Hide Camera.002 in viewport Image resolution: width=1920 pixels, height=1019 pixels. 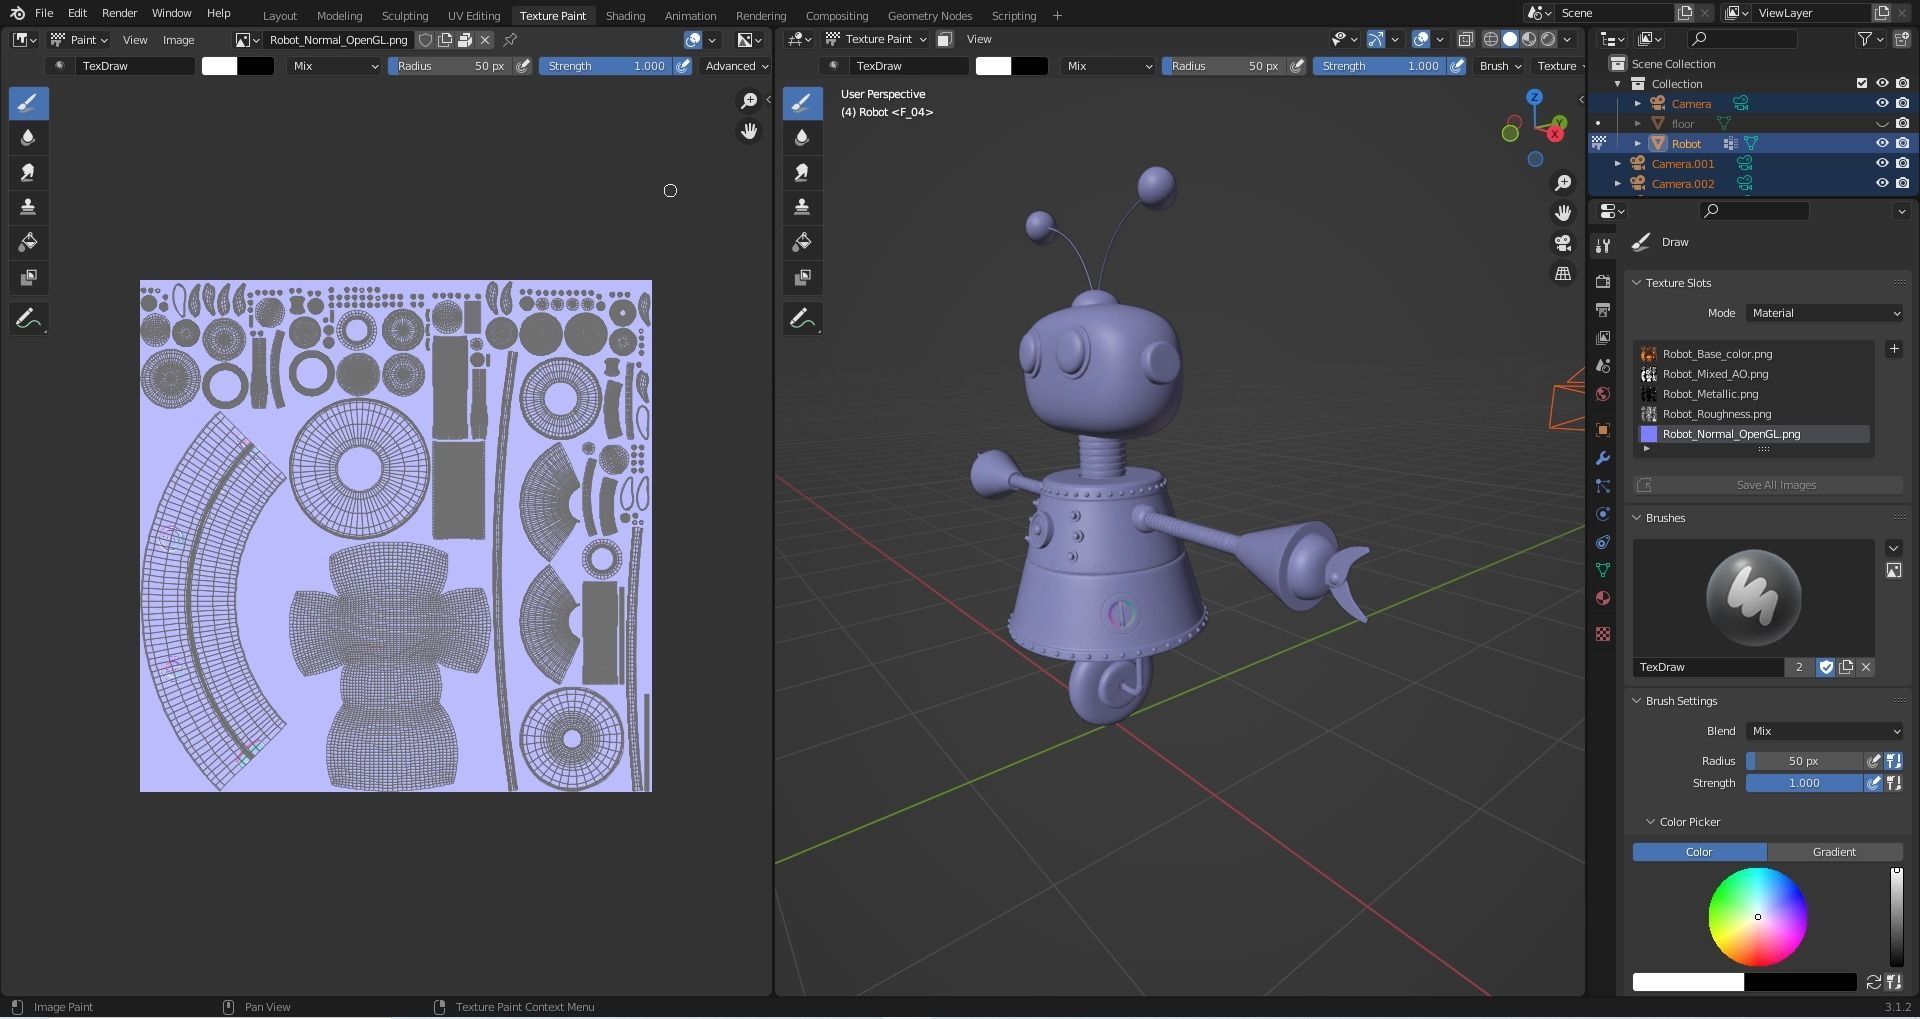click(1881, 183)
